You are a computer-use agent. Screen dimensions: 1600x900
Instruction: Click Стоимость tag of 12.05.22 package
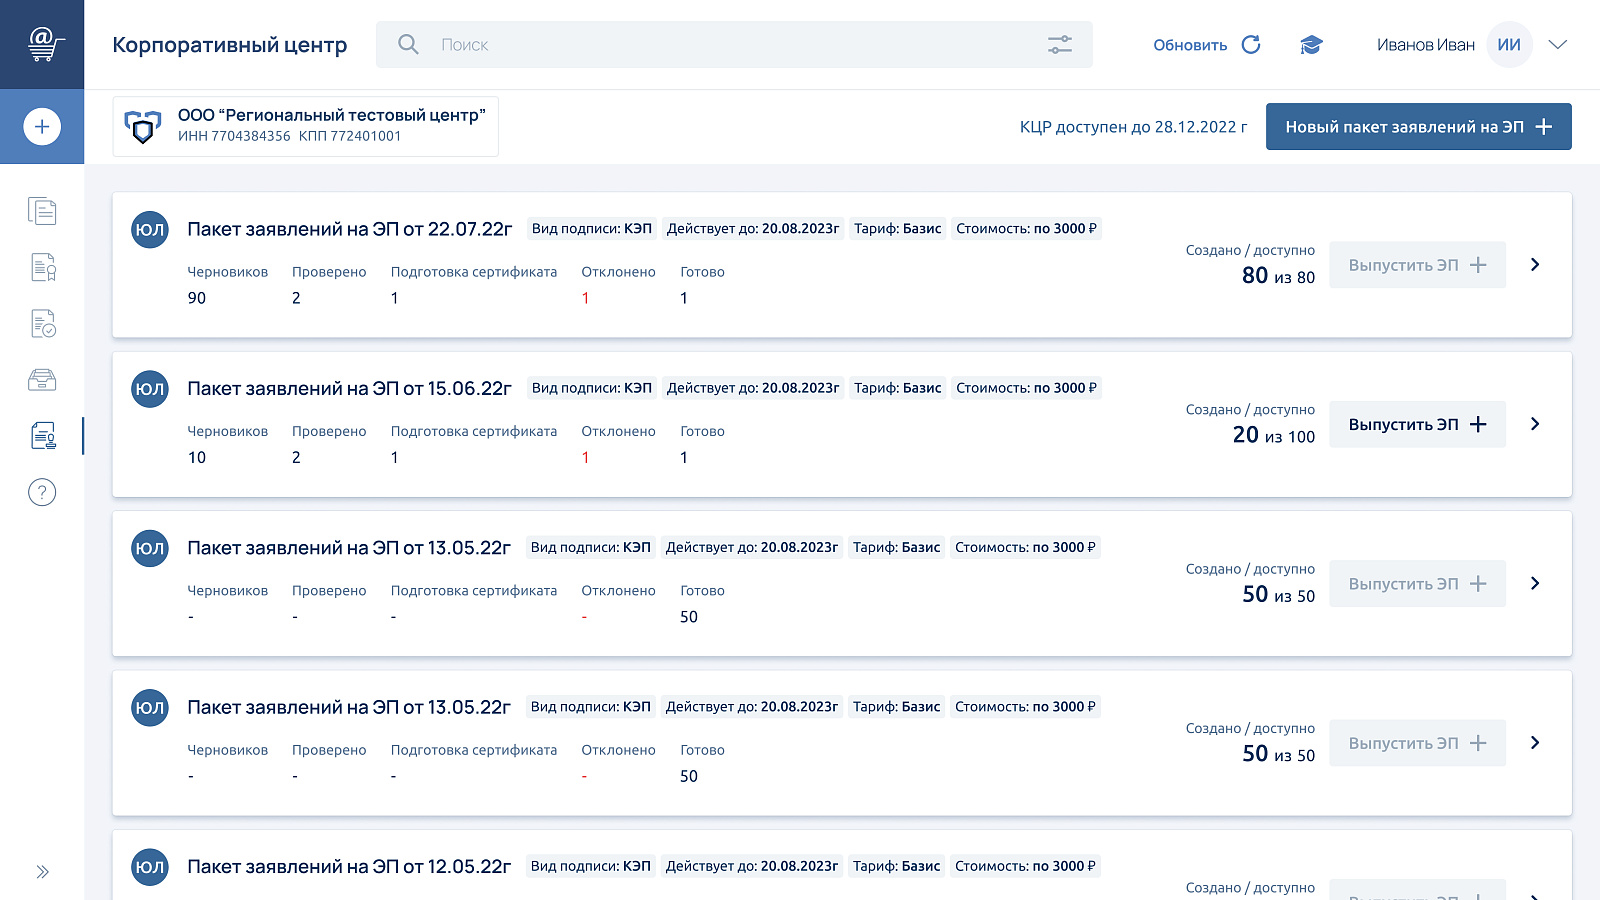pyautogui.click(x=1025, y=866)
